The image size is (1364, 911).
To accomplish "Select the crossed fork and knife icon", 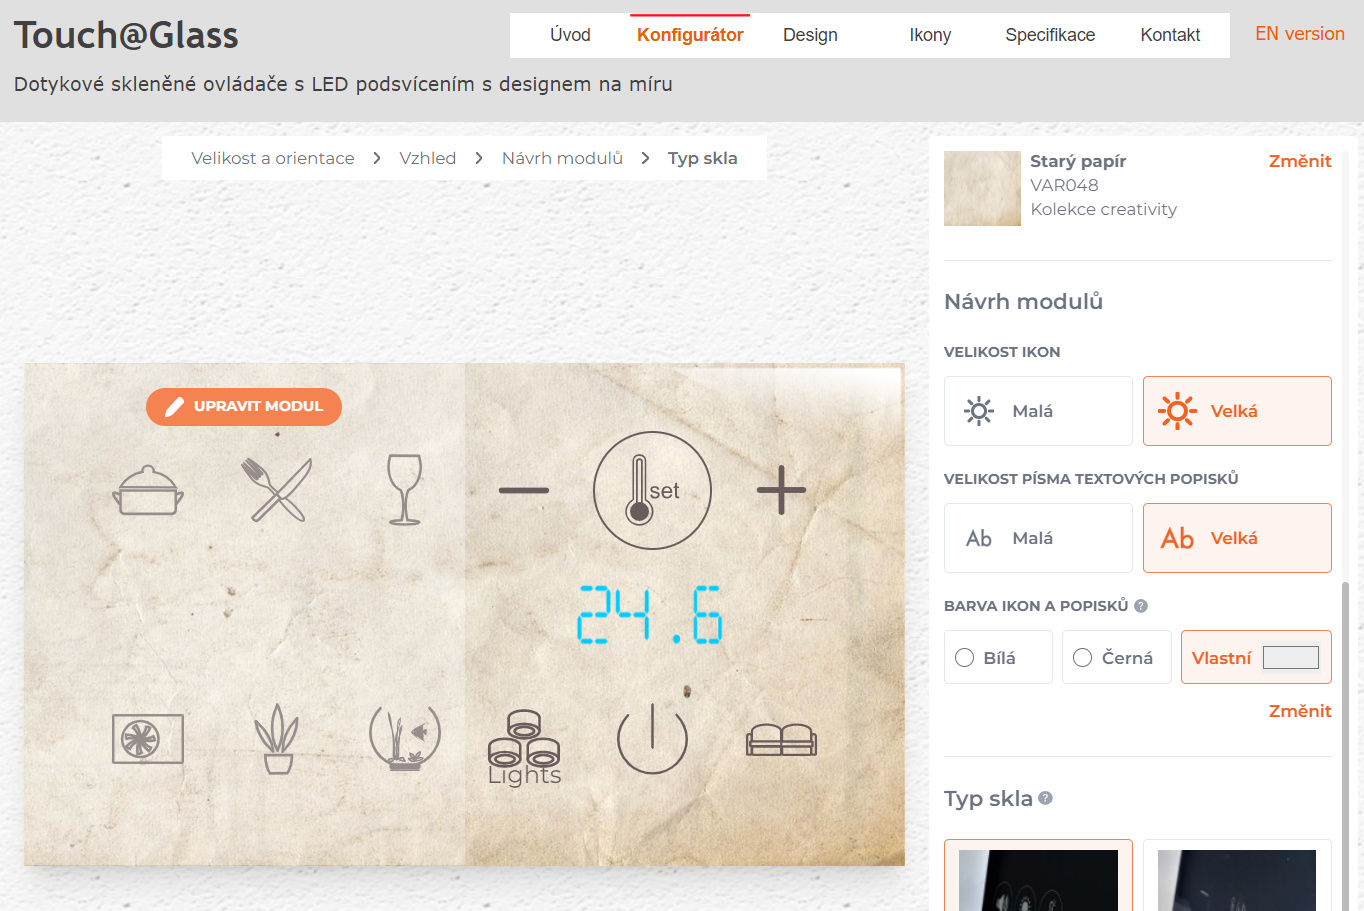I will 277,490.
